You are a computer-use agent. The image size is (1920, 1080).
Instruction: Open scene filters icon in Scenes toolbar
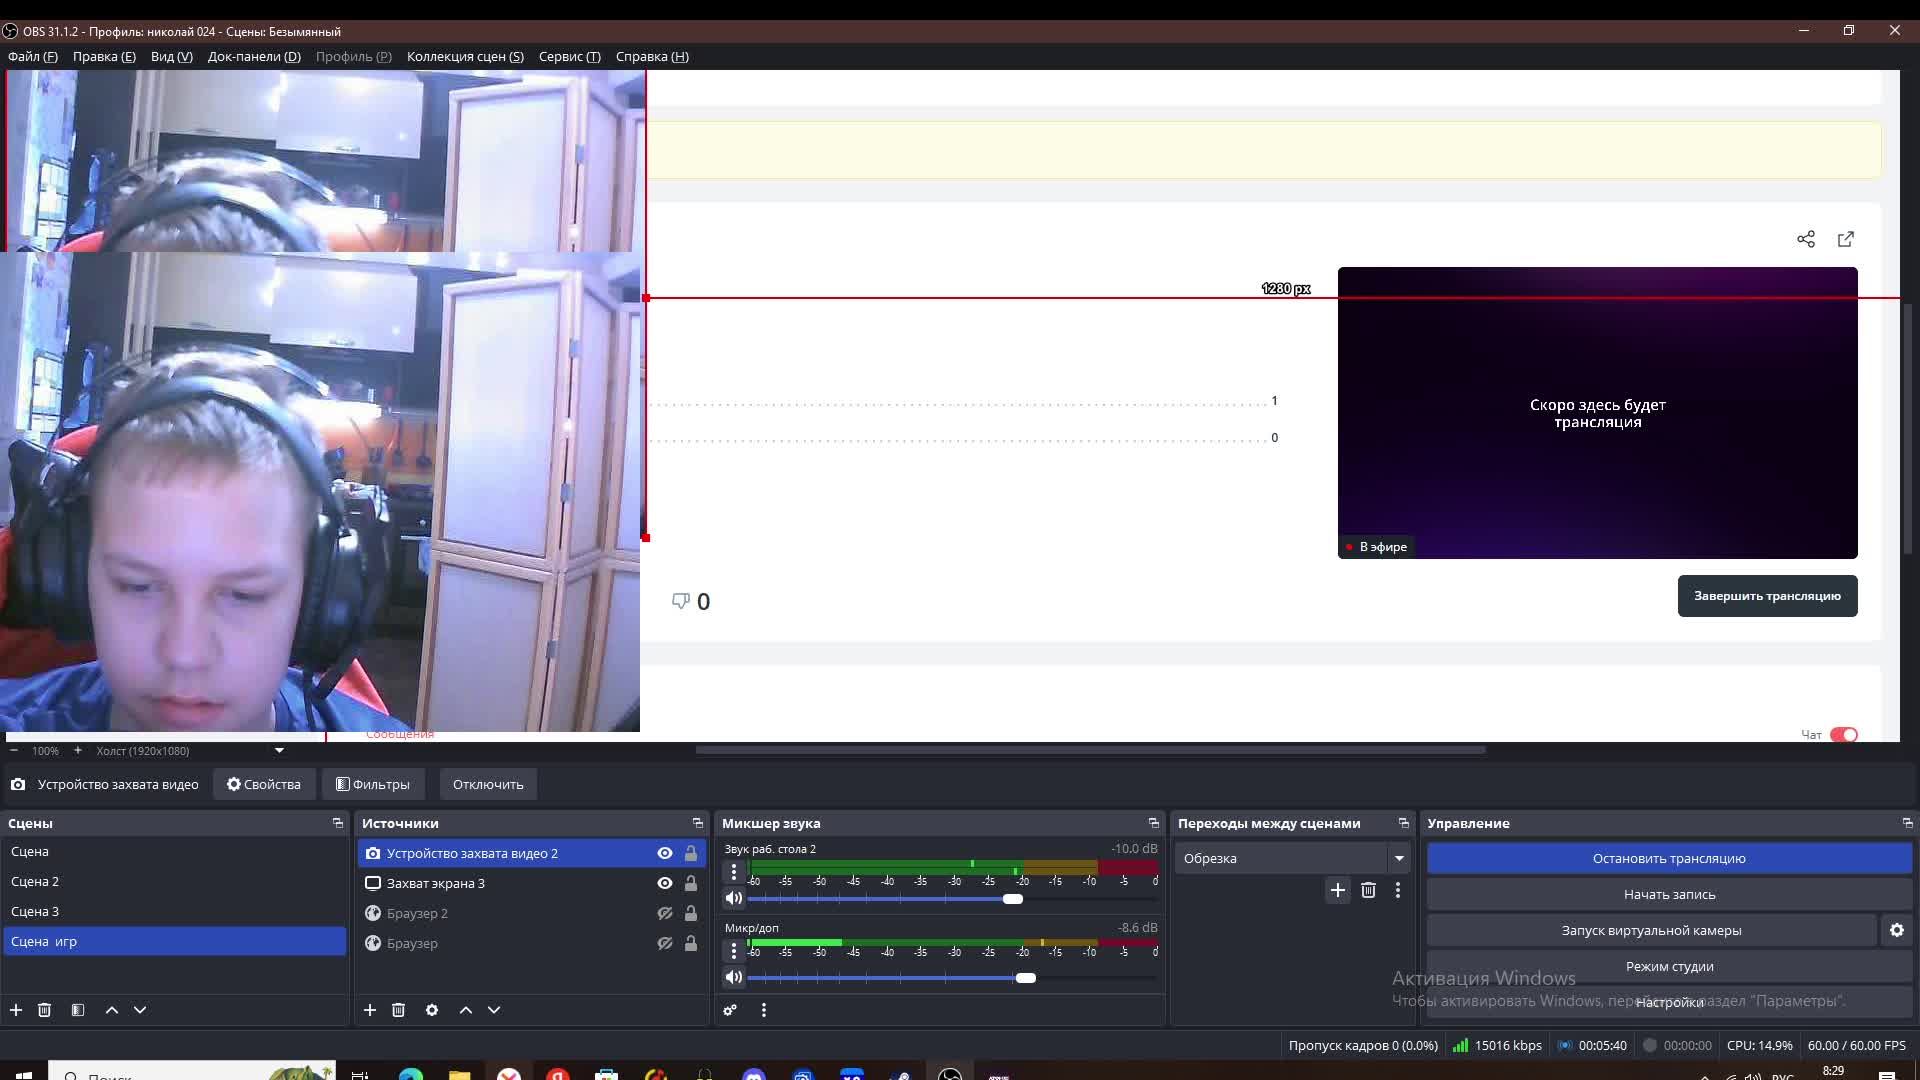[x=78, y=1010]
